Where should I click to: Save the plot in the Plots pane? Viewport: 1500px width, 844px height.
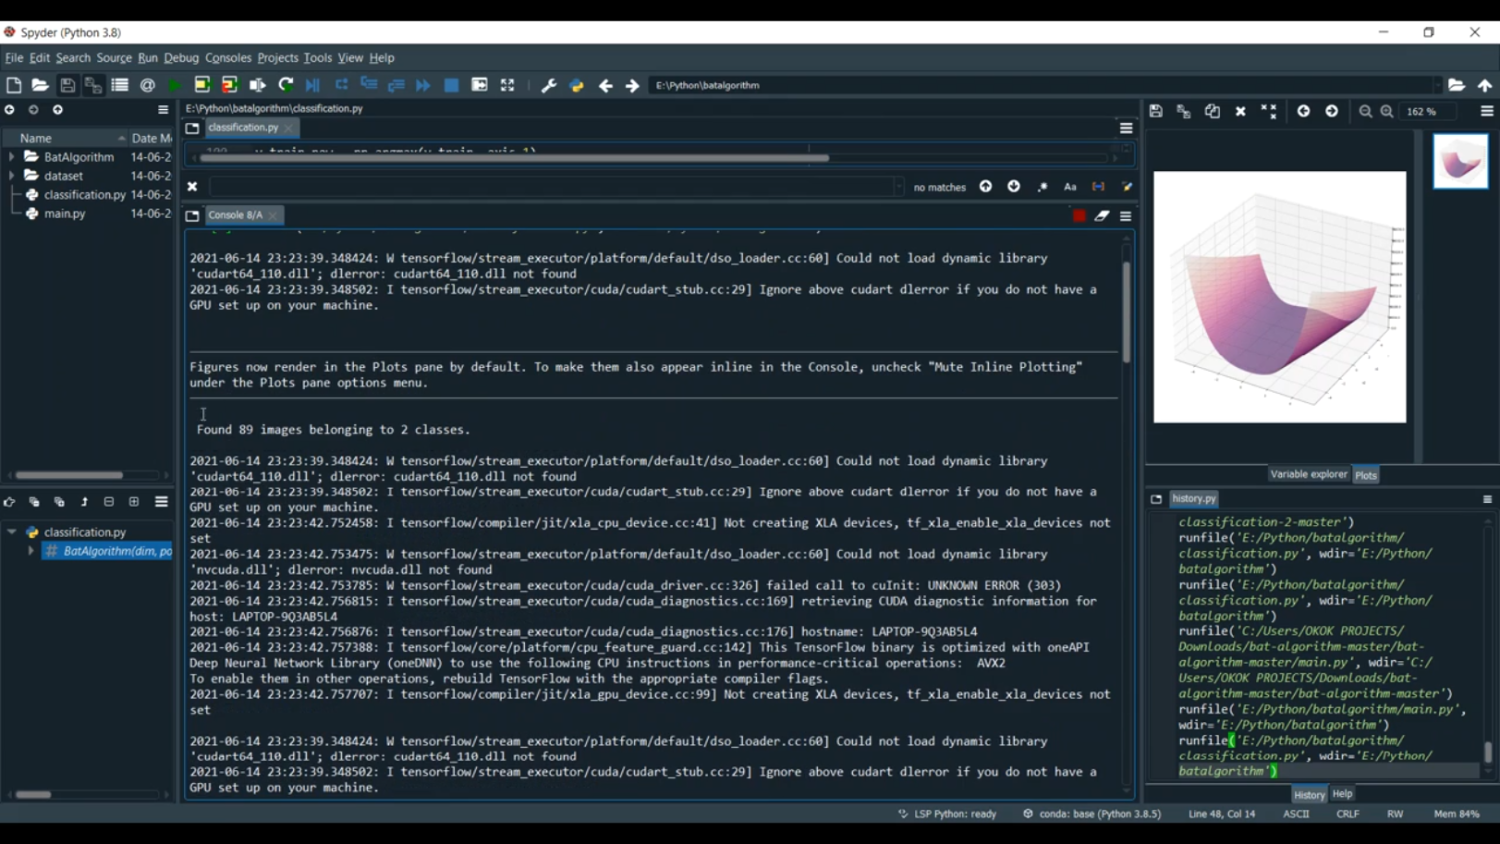tap(1156, 112)
